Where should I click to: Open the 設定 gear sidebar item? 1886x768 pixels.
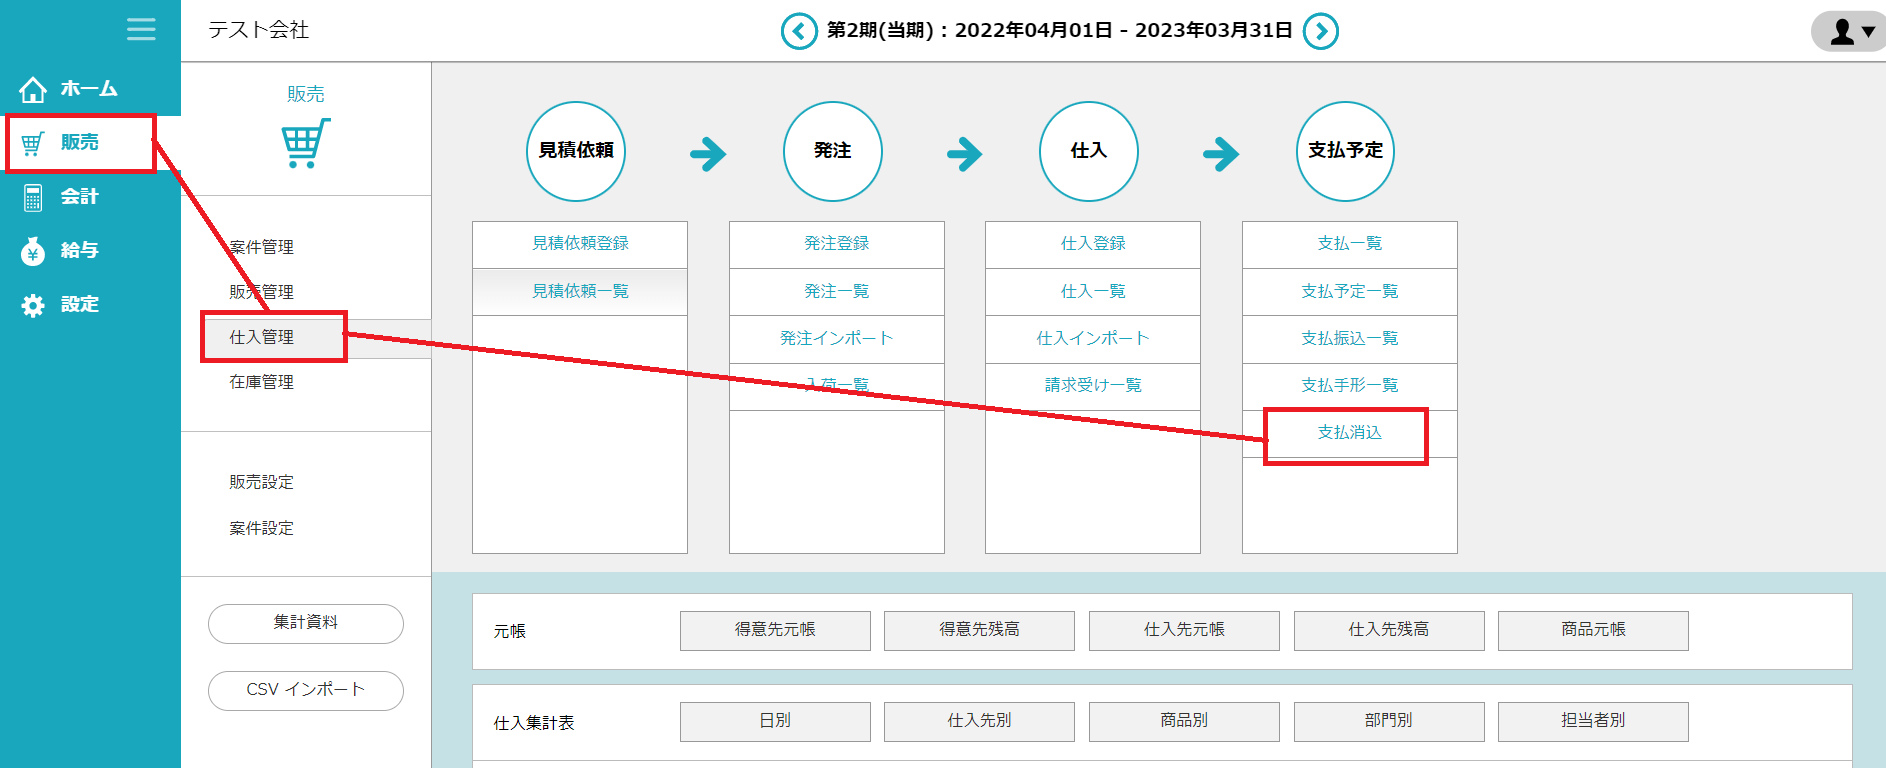click(62, 305)
